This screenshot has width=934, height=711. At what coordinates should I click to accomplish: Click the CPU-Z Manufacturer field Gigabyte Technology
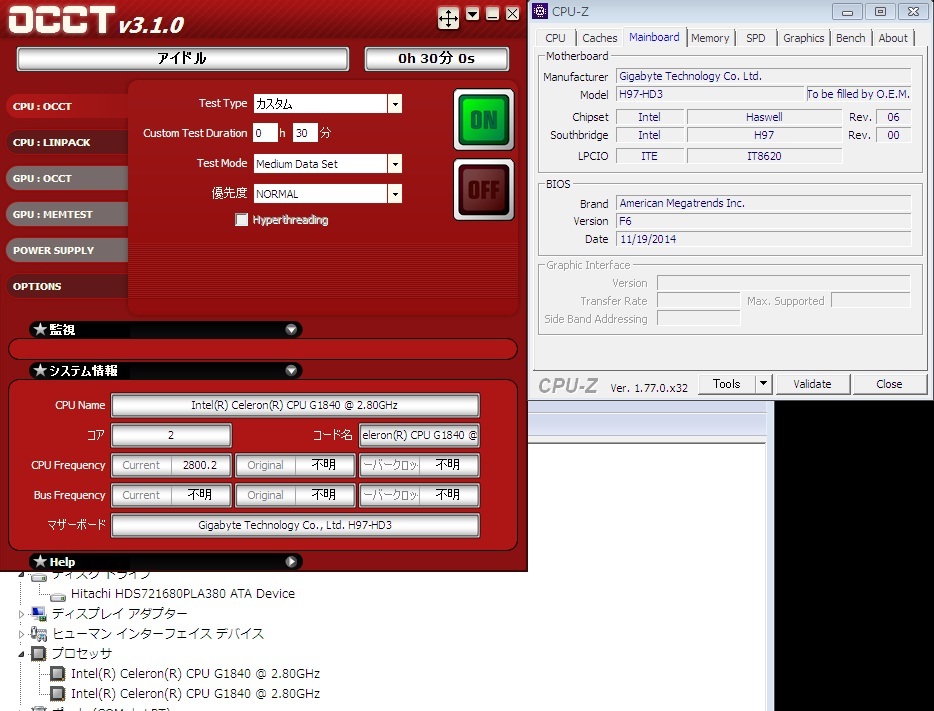coord(764,76)
